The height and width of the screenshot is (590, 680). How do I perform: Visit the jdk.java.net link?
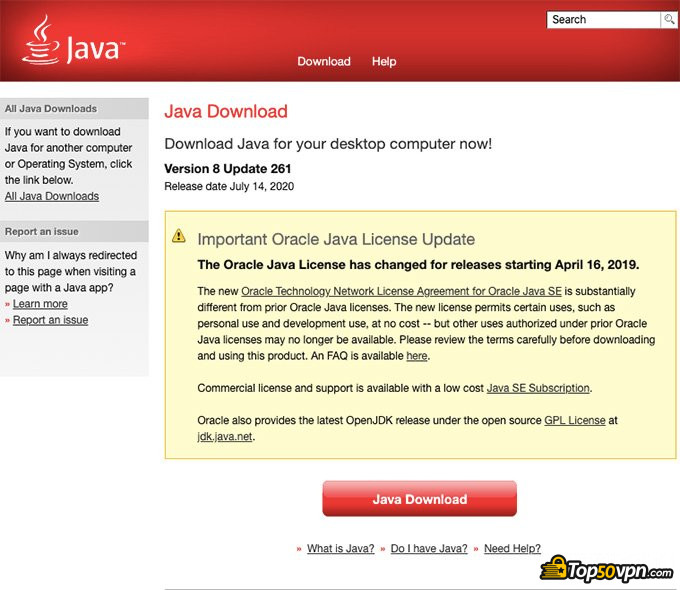pos(225,437)
